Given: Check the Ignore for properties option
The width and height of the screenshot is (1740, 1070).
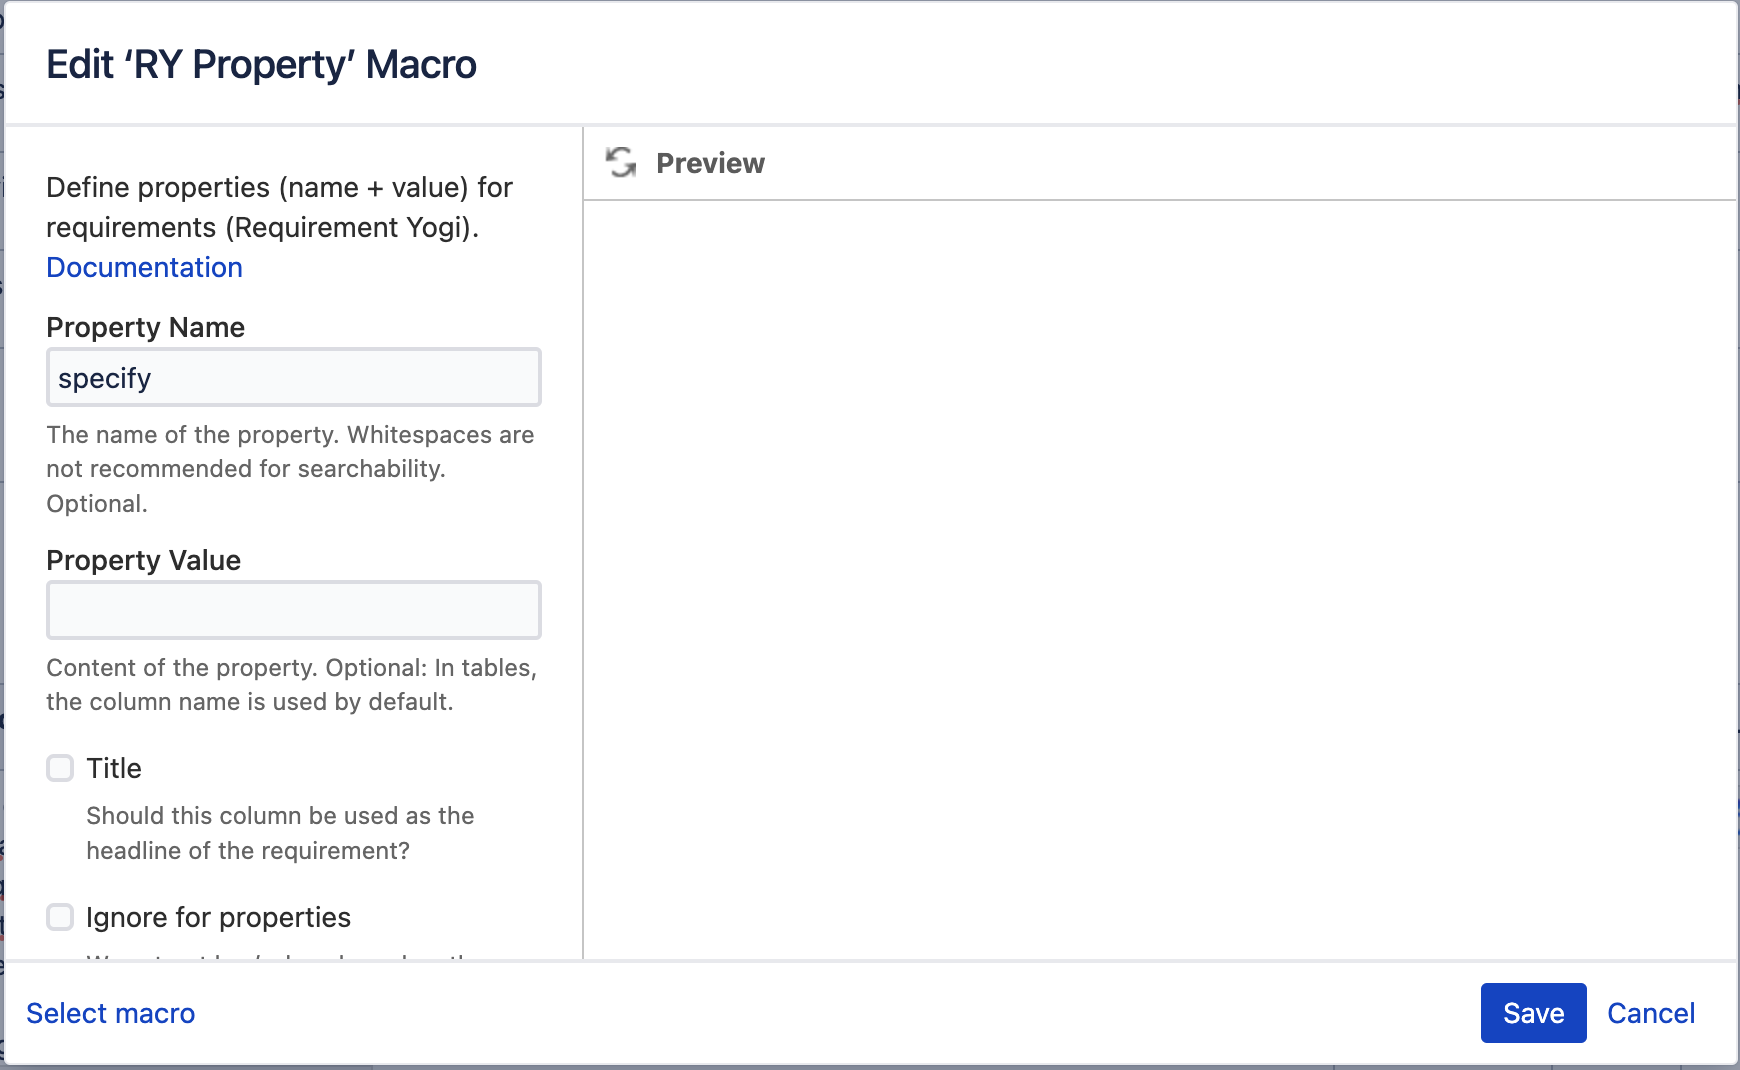Looking at the screenshot, I should [x=60, y=917].
